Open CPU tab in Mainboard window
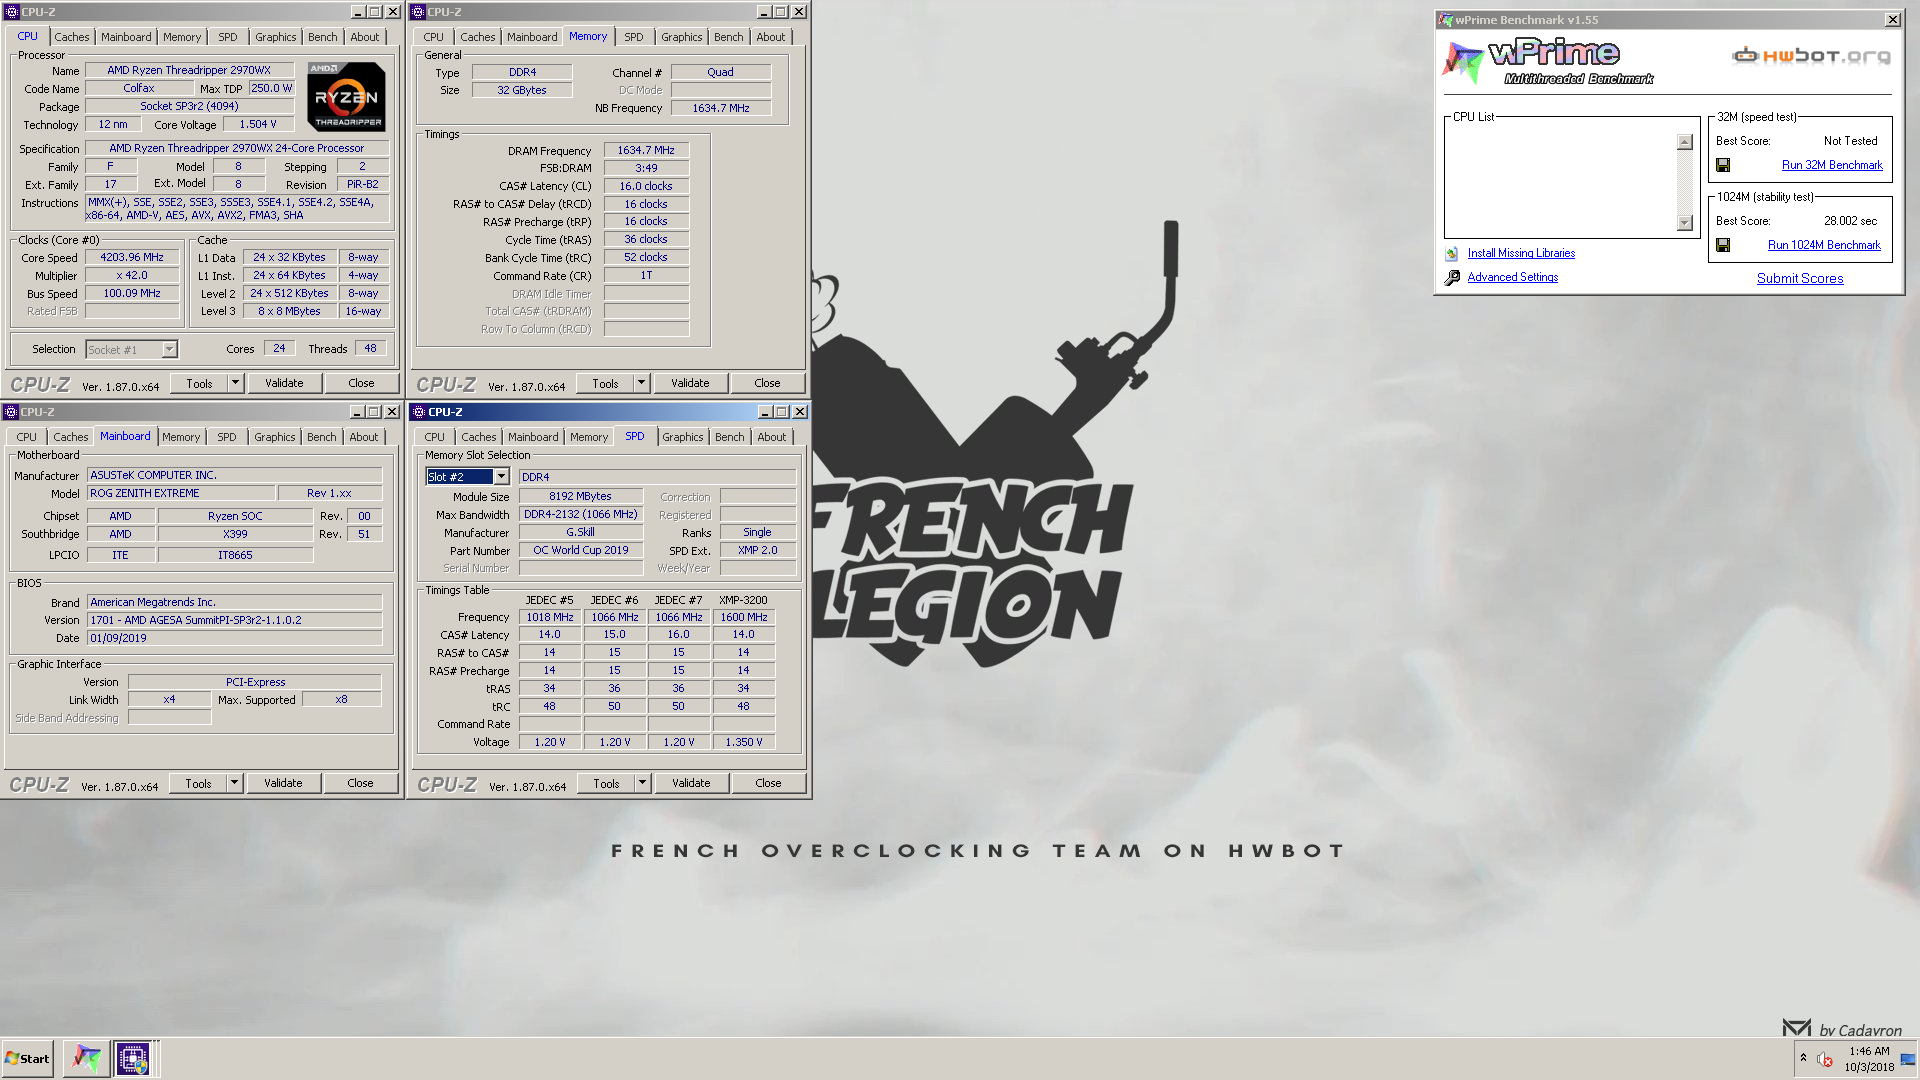The width and height of the screenshot is (1920, 1080). (x=26, y=437)
